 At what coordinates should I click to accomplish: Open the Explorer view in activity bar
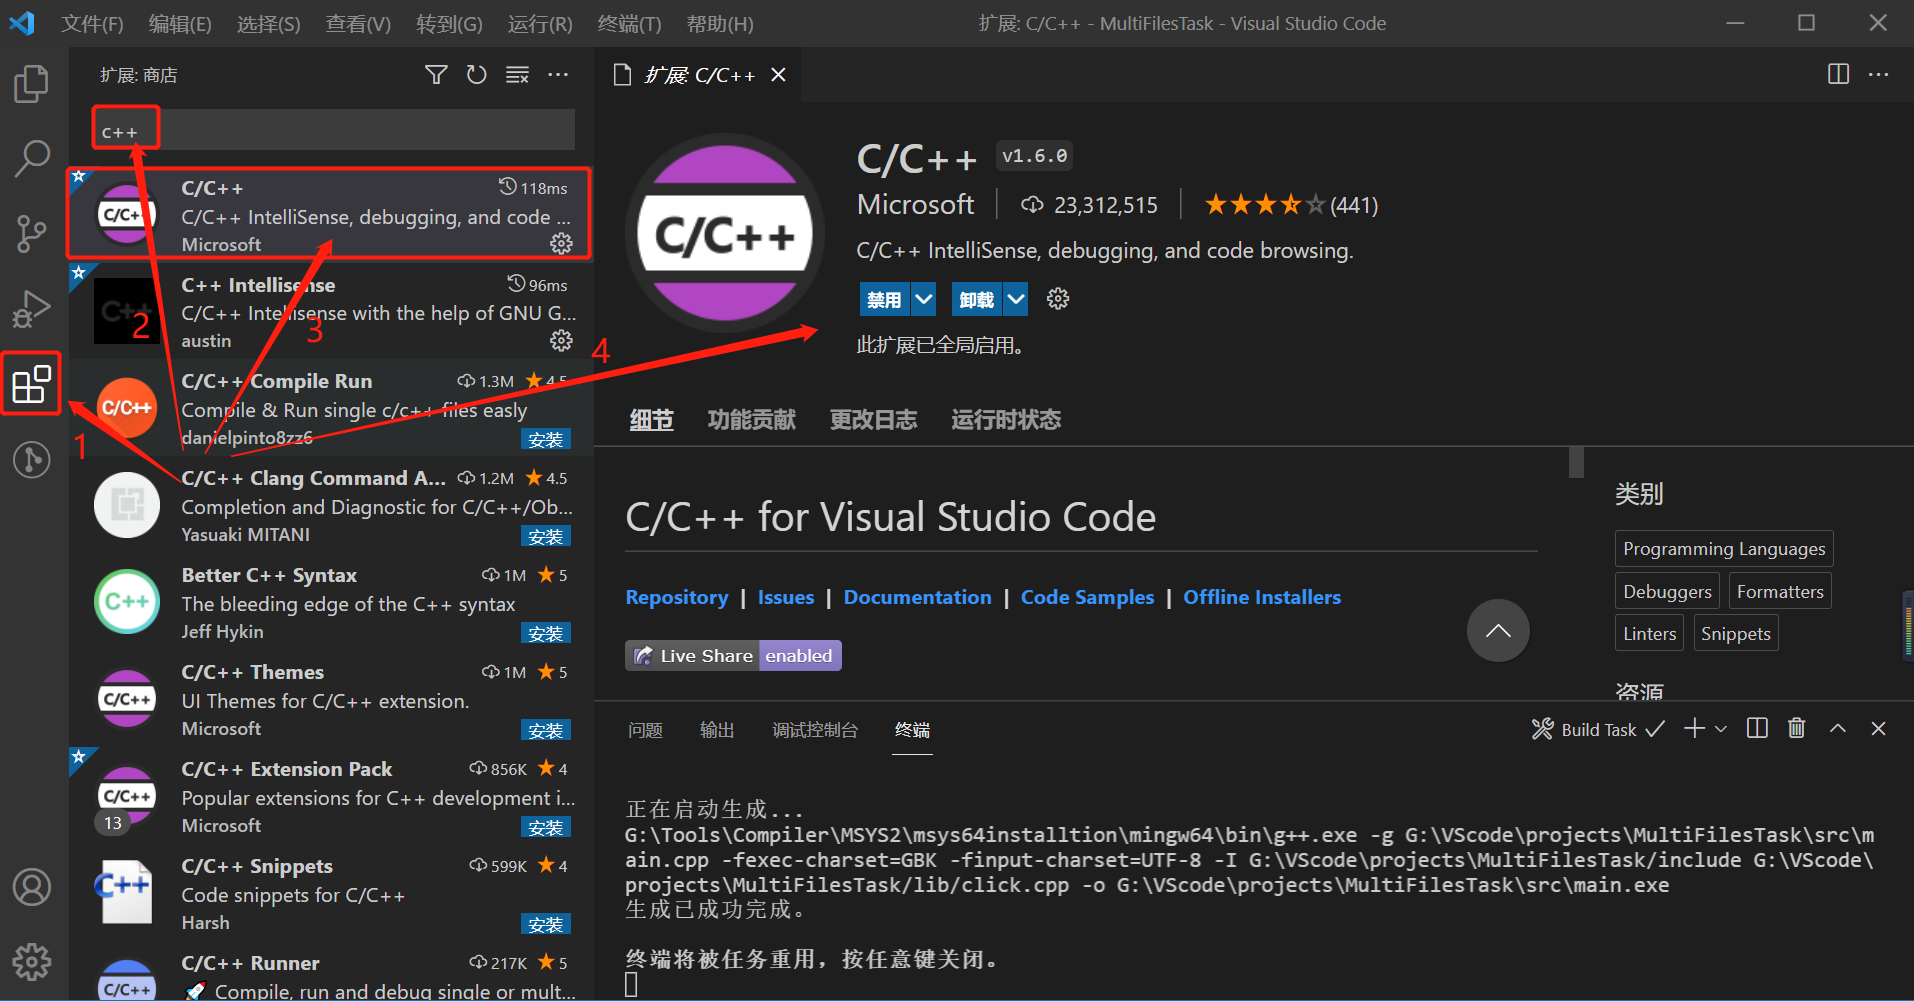point(31,84)
